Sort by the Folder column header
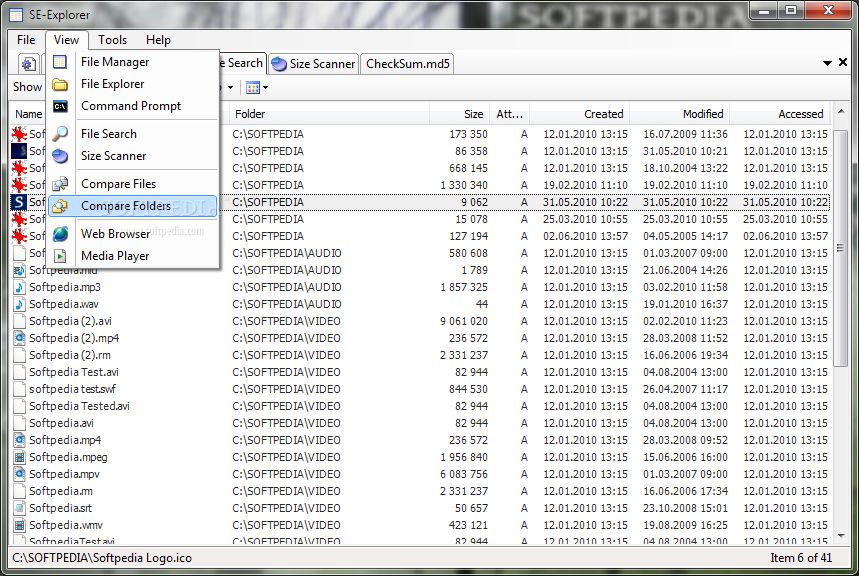 [x=329, y=114]
